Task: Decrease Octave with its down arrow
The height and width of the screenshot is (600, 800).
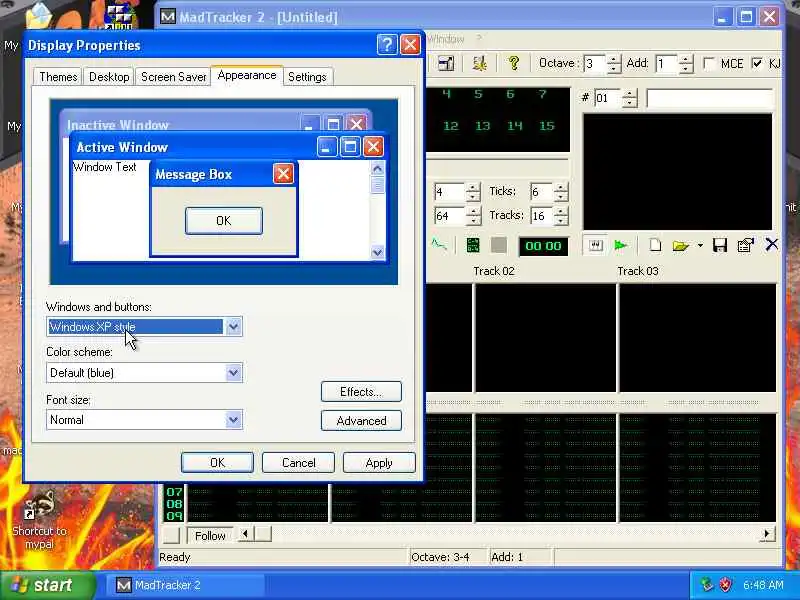Action: 614,68
